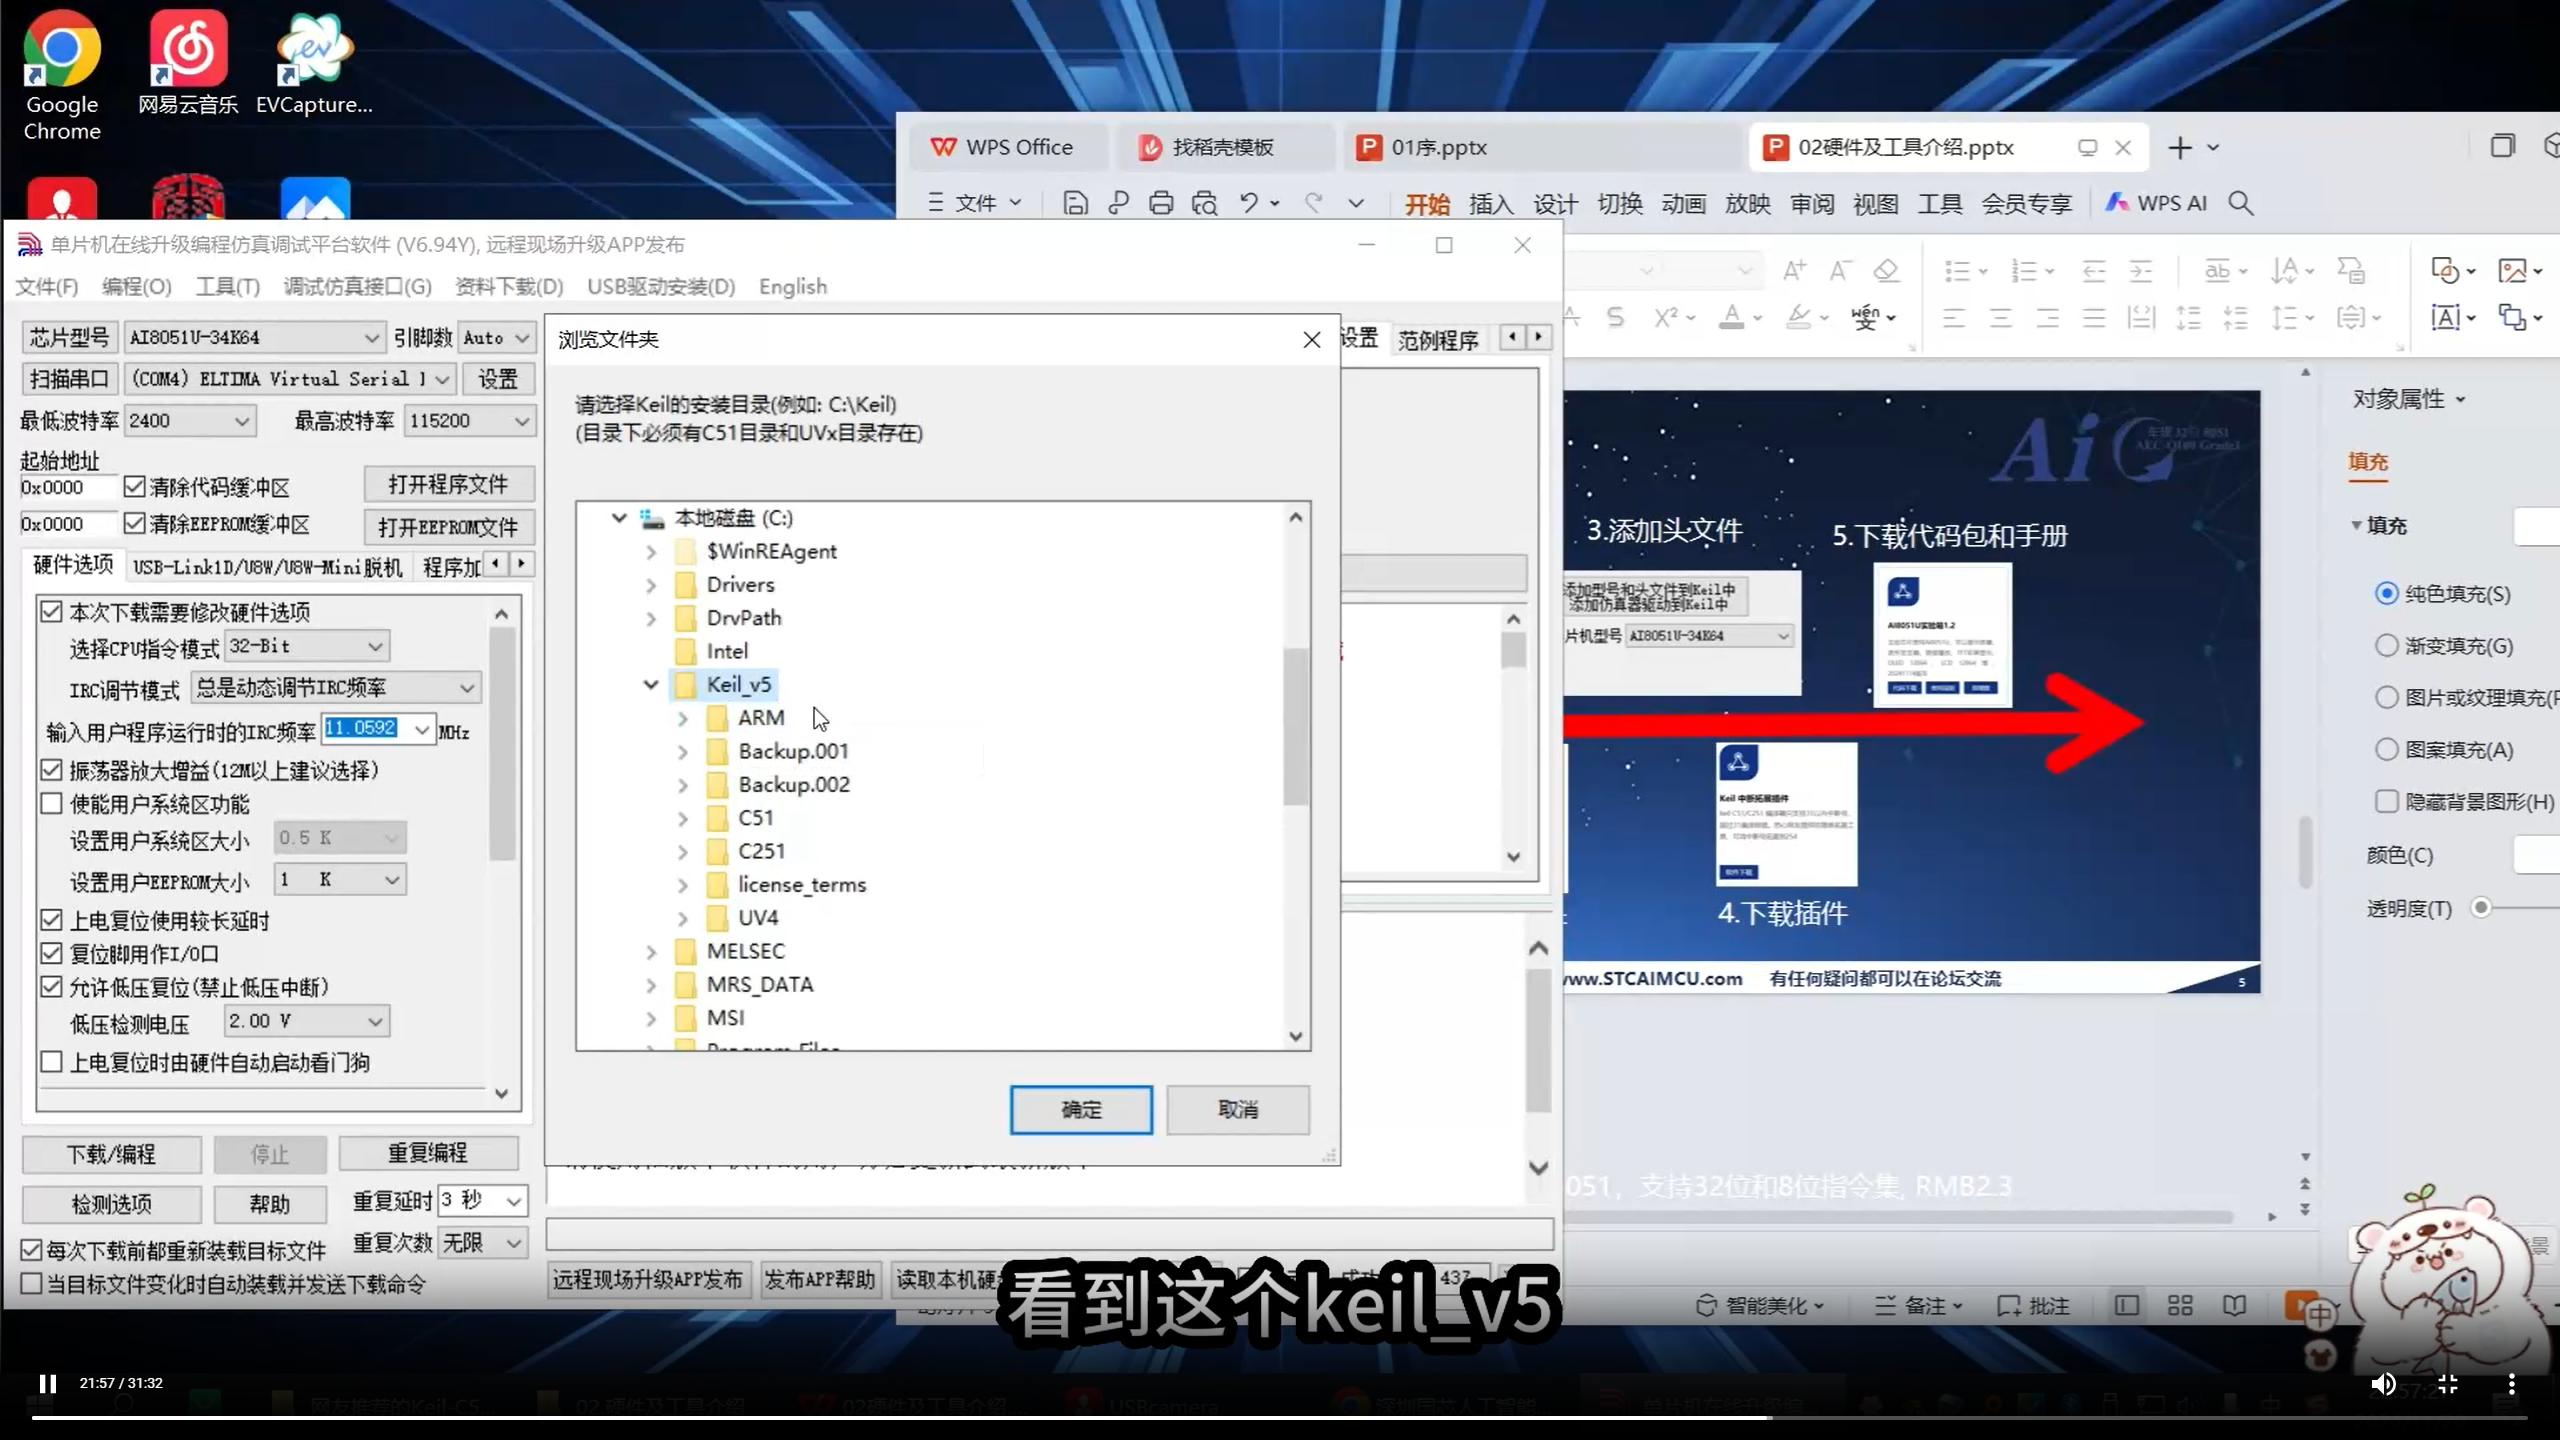Viewport: 2560px width, 1440px height.
Task: Select 渐变填充(G) radio button
Action: 2387,646
